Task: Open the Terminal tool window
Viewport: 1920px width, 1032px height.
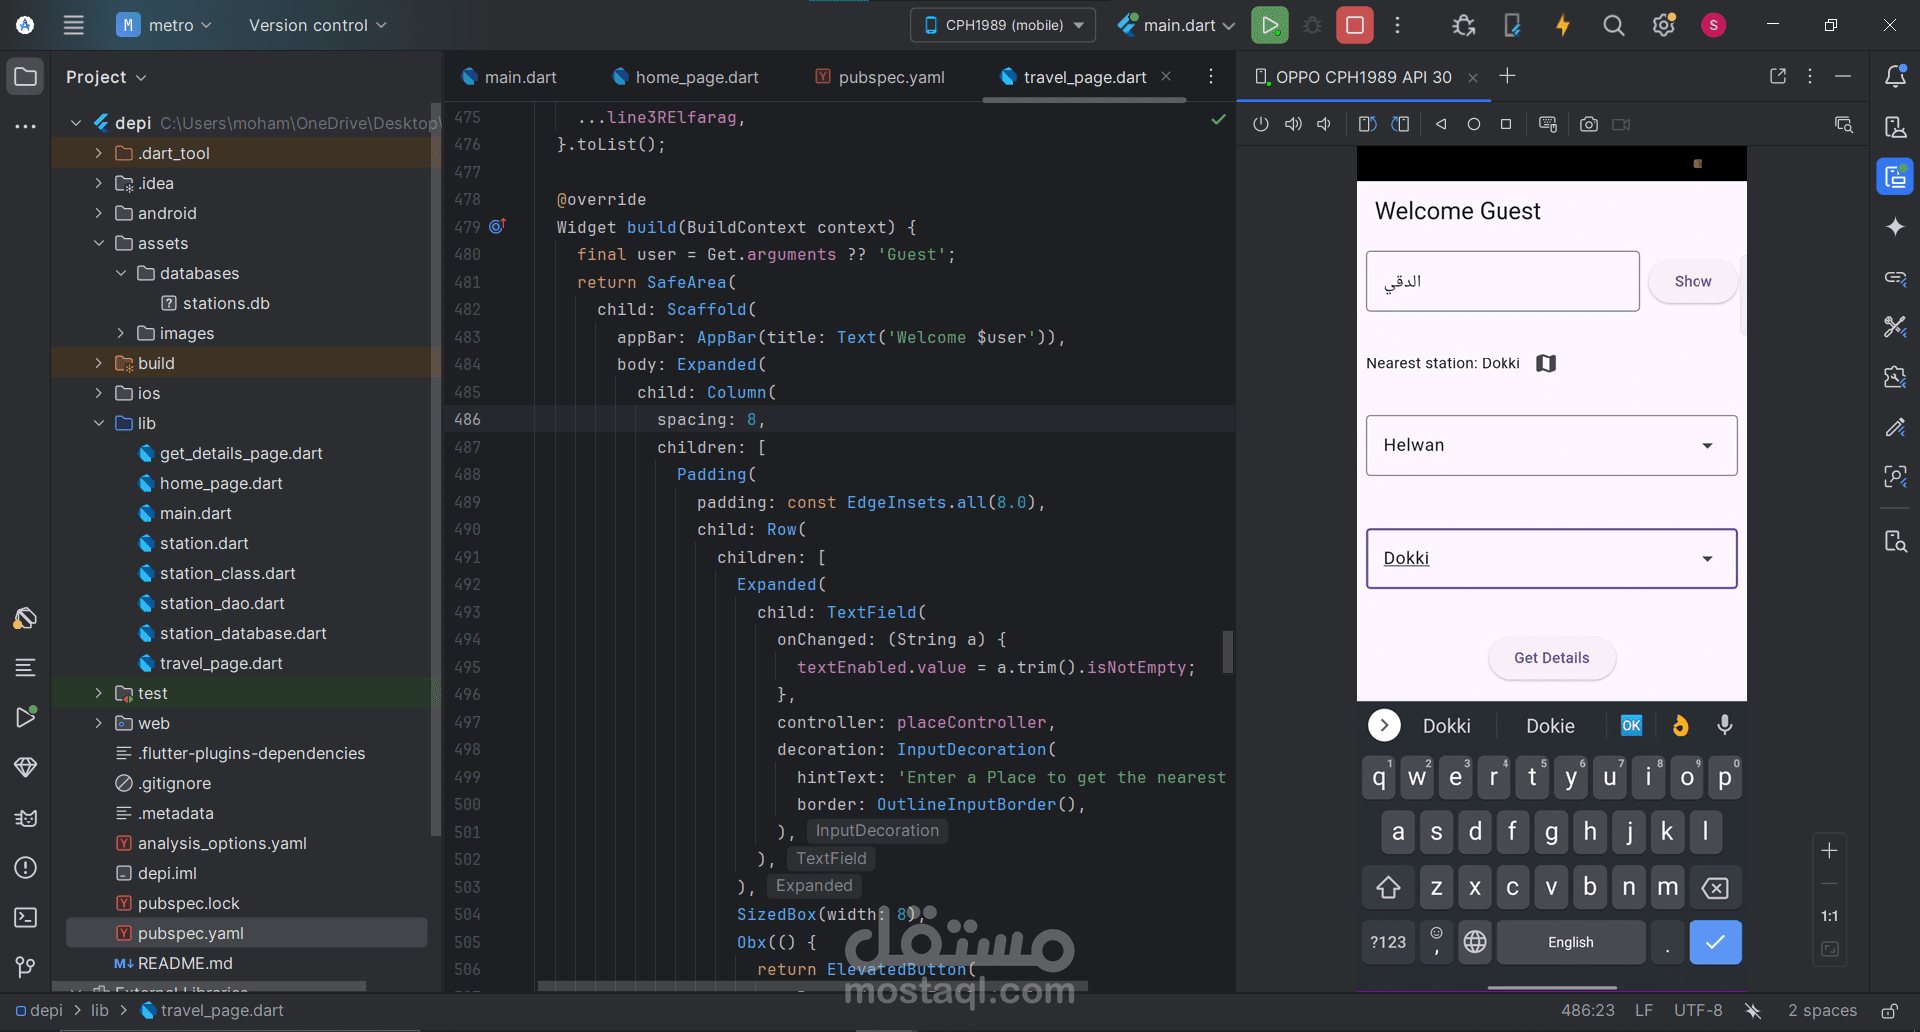Action: click(x=25, y=917)
